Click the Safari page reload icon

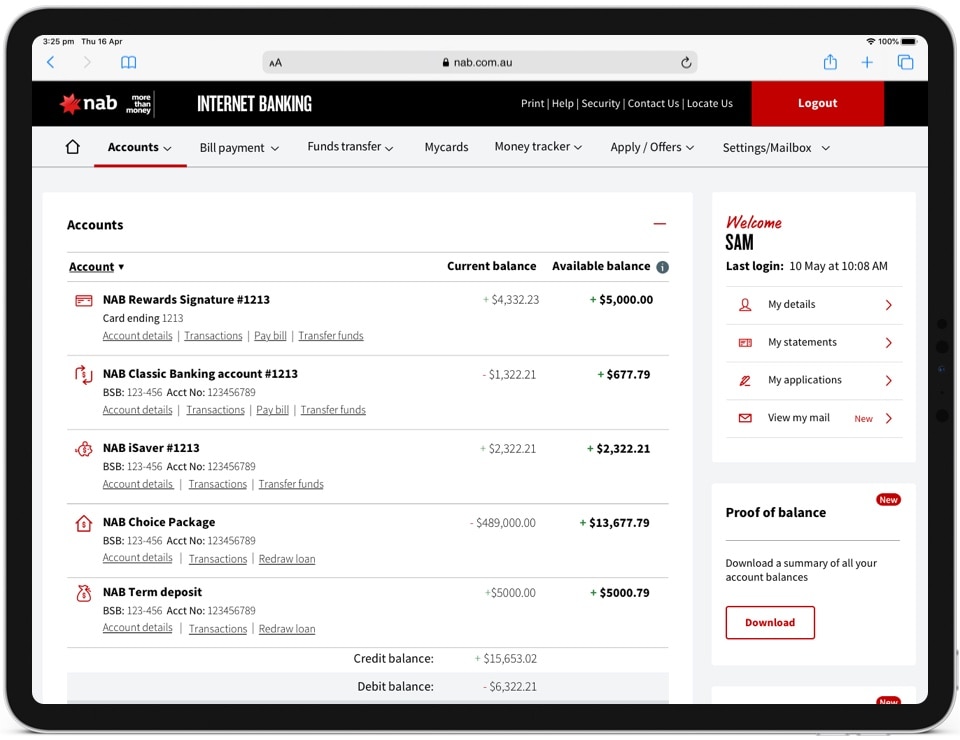686,62
